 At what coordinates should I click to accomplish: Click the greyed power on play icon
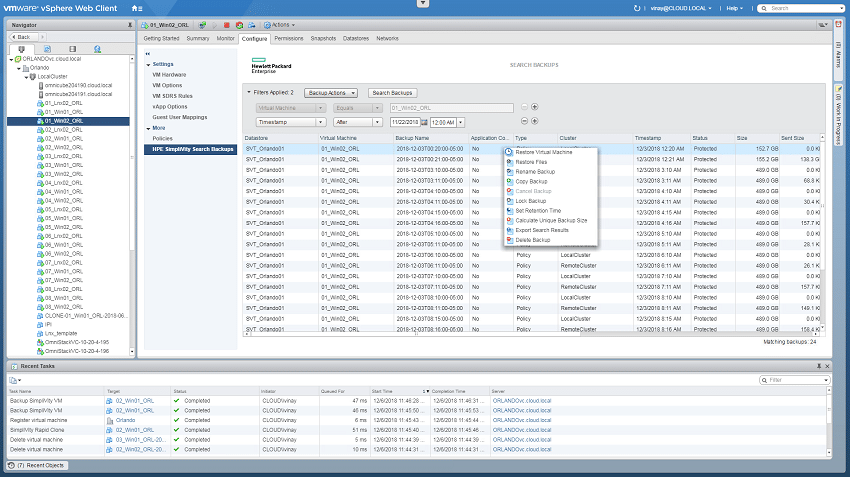click(x=215, y=25)
